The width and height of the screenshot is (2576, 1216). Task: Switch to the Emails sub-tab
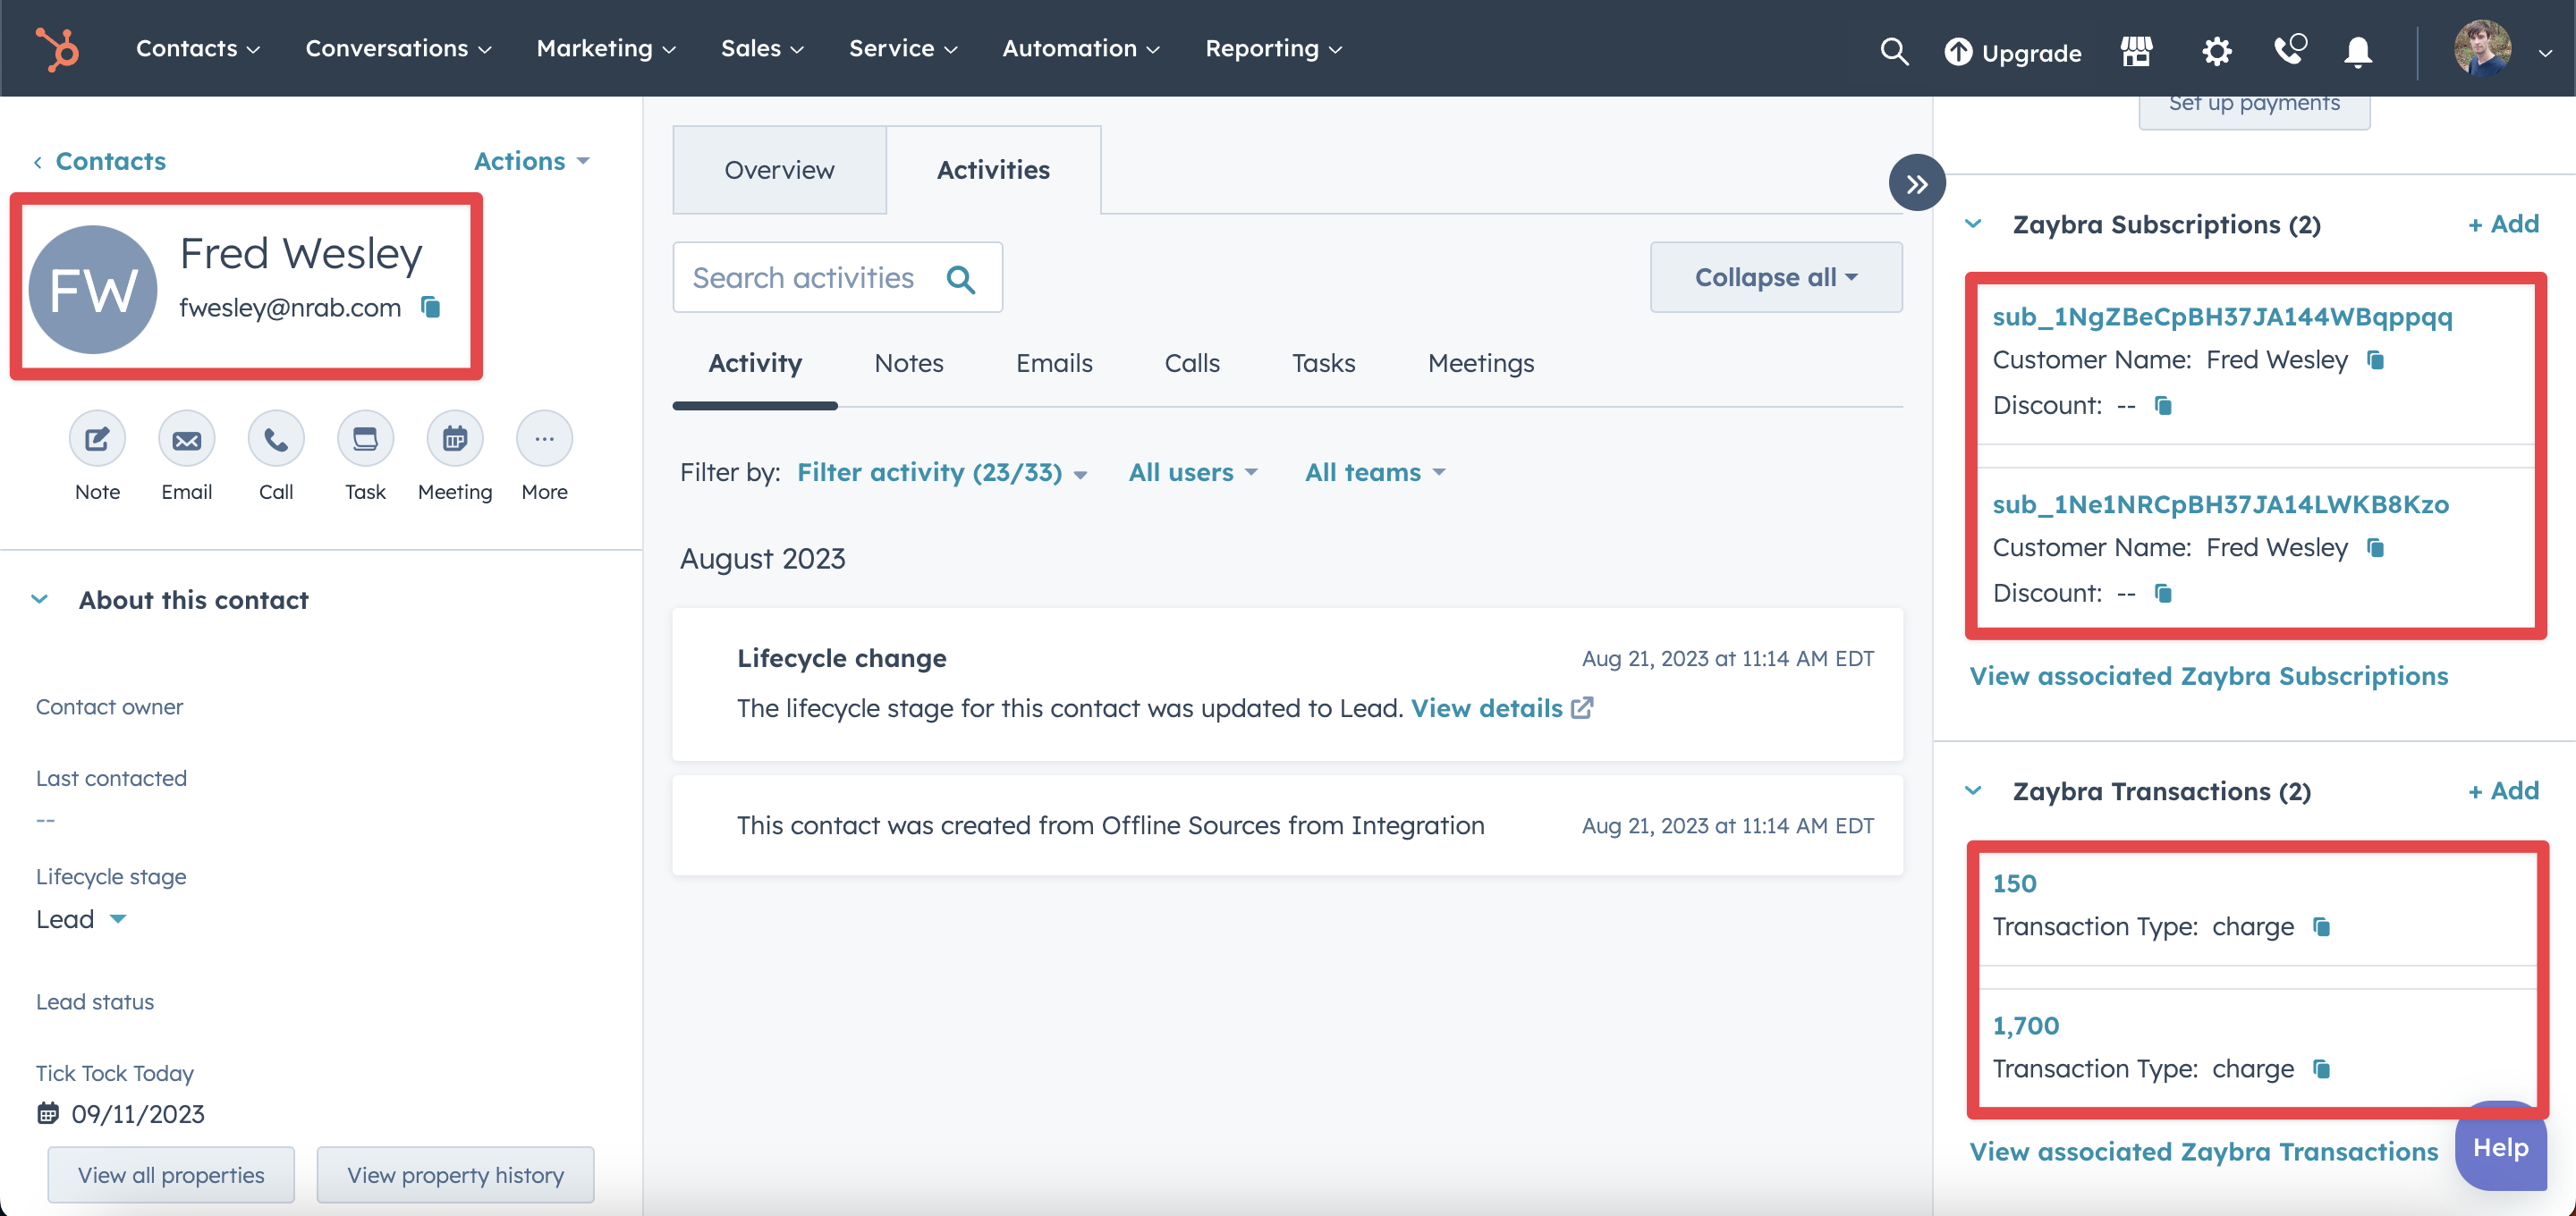[x=1054, y=363]
